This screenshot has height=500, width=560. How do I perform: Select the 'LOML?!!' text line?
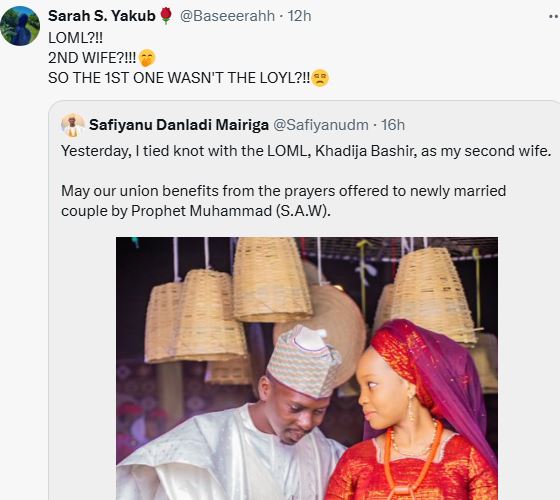coord(75,38)
